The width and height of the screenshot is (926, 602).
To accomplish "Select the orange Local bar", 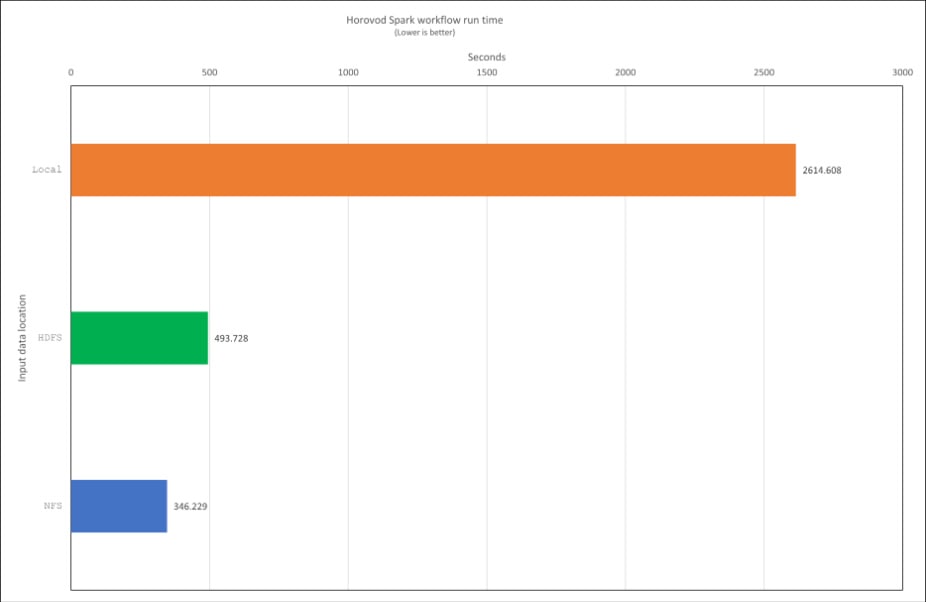I will point(433,170).
